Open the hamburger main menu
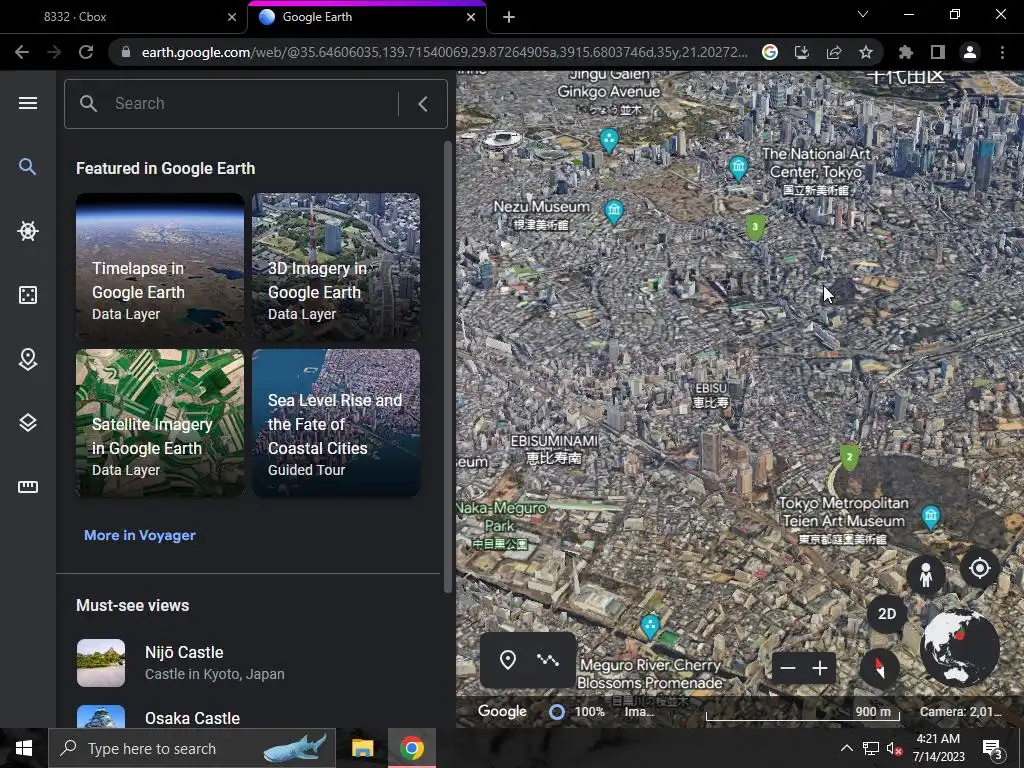 tap(27, 103)
